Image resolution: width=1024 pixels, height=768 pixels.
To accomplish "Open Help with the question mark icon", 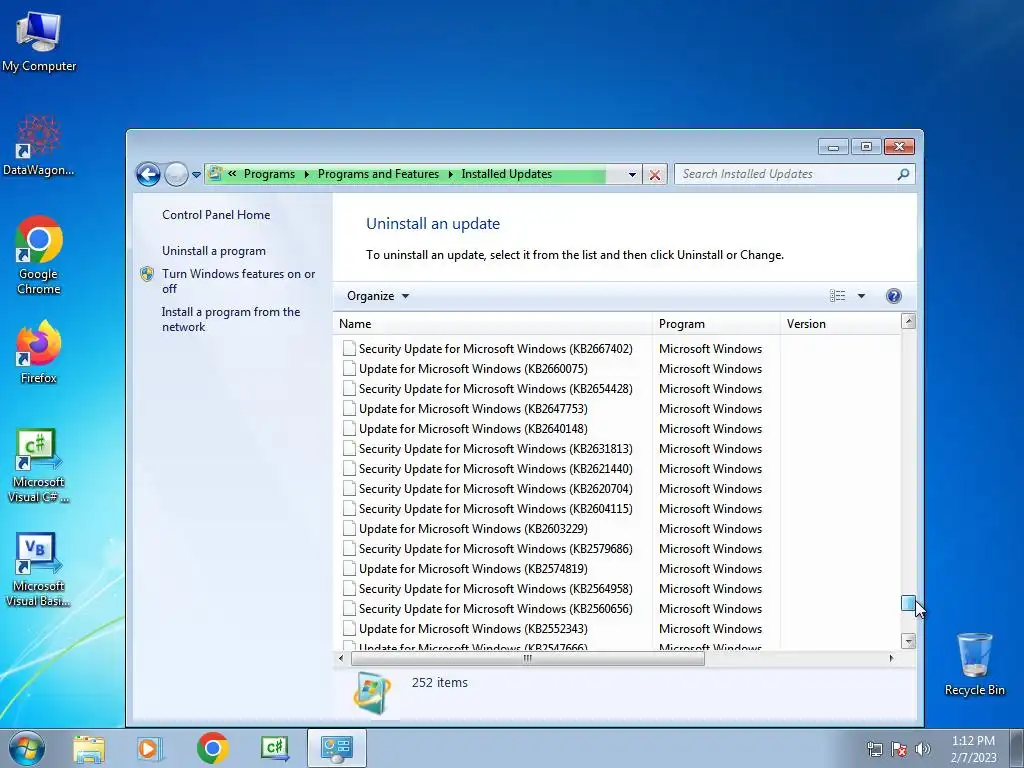I will pos(893,296).
